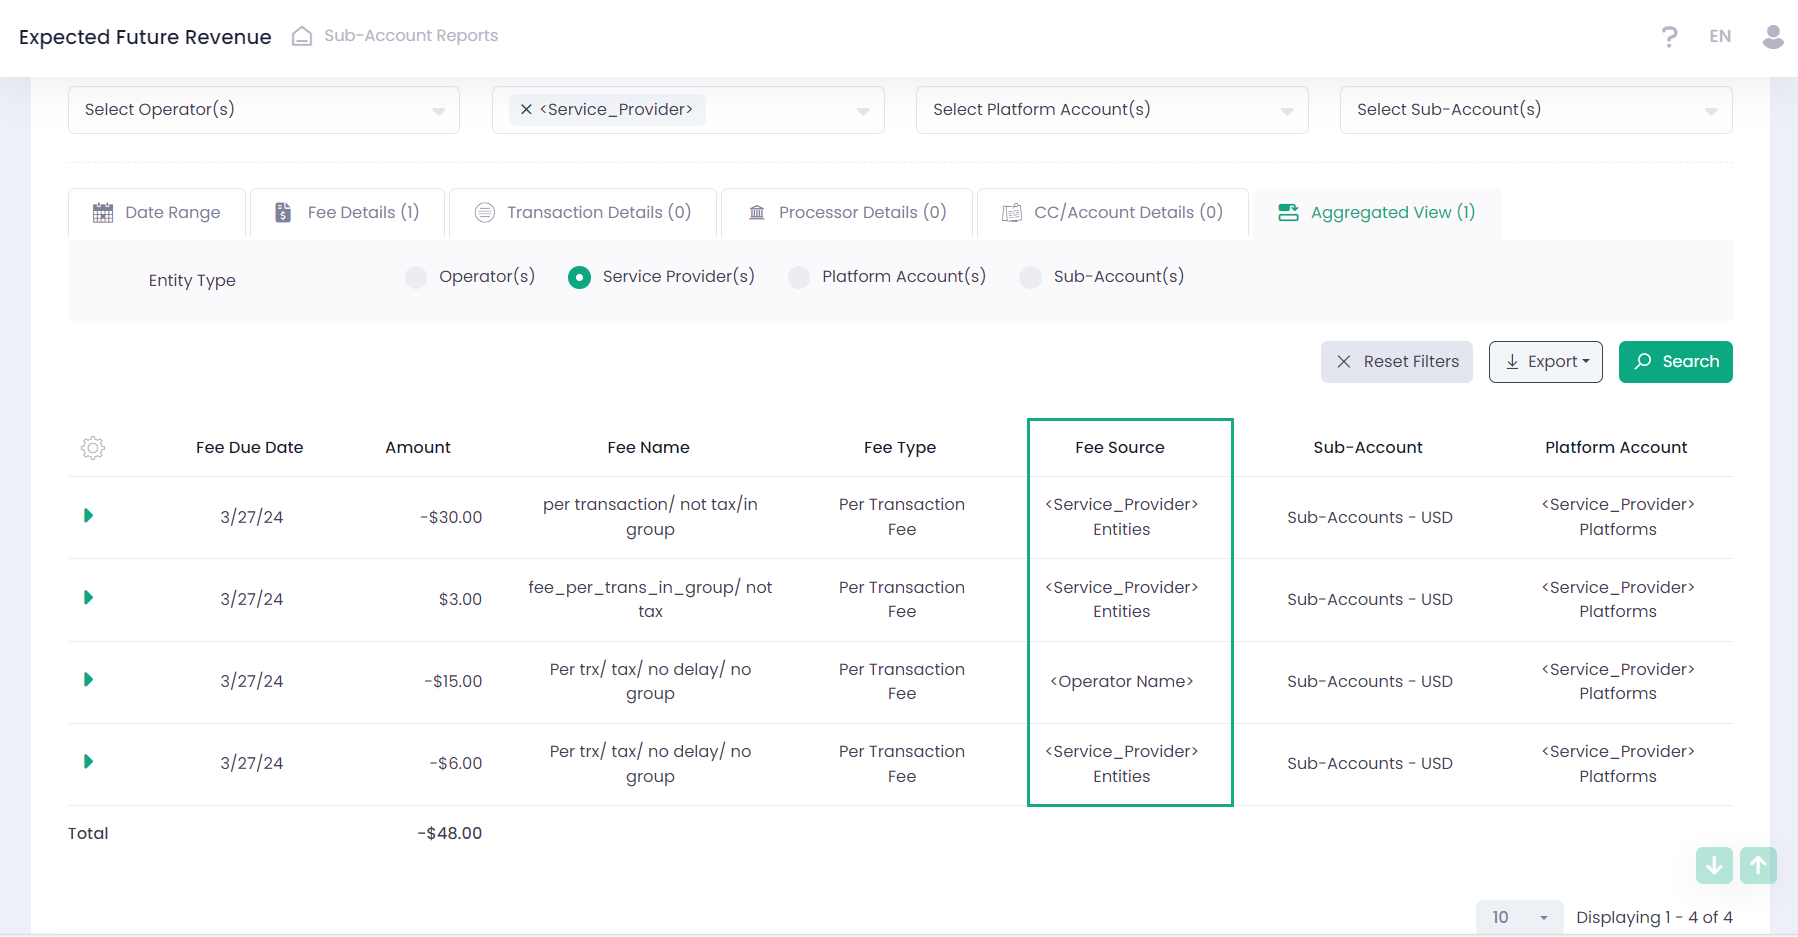Select the Operator(s) entity type

[416, 277]
